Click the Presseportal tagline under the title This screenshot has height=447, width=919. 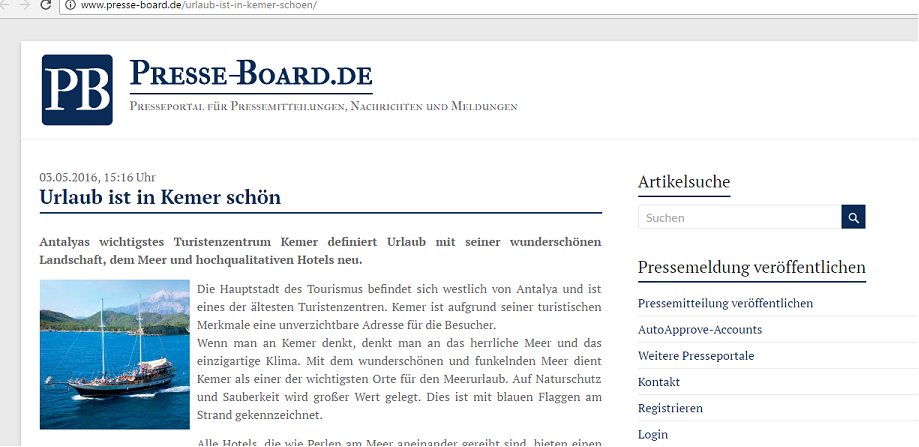coord(323,106)
